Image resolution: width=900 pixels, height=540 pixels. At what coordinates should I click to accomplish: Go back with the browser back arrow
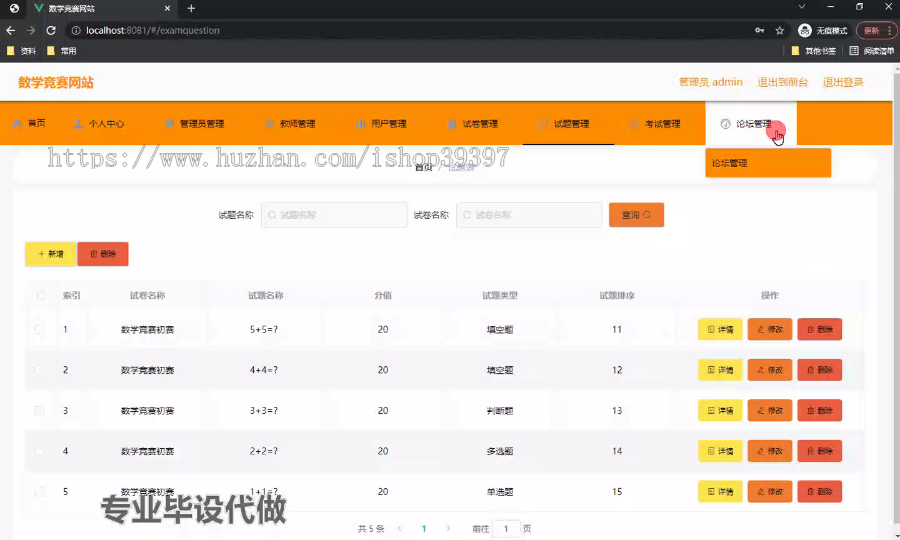point(11,30)
